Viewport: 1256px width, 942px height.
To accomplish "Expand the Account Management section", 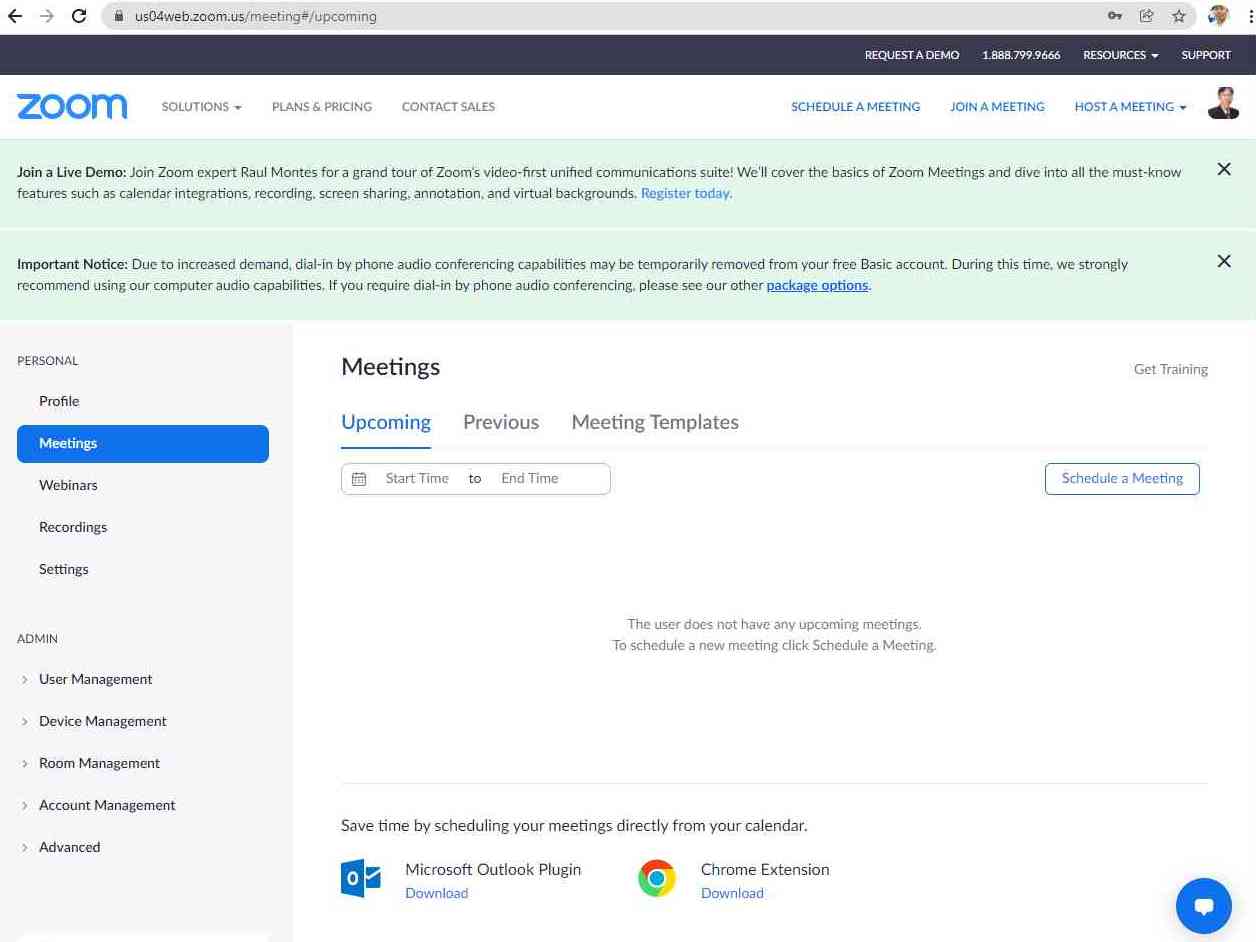I will [106, 805].
